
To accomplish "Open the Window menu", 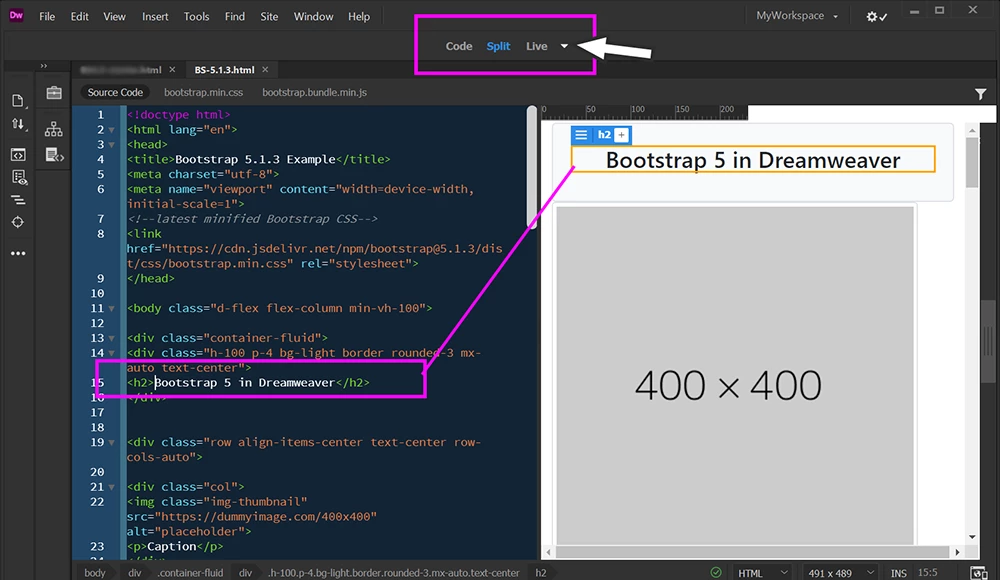I will click(x=313, y=17).
